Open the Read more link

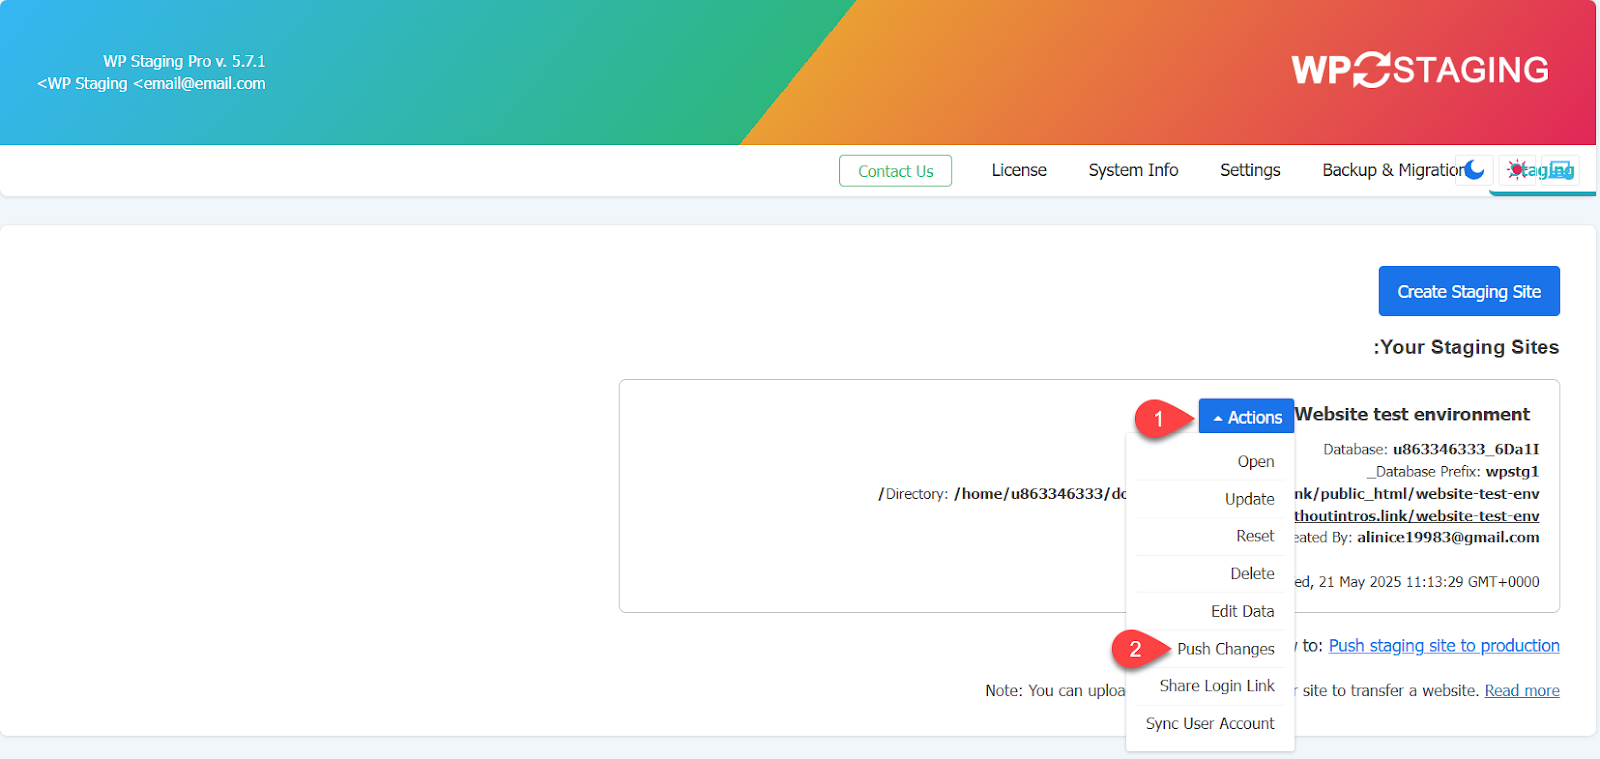coord(1521,691)
